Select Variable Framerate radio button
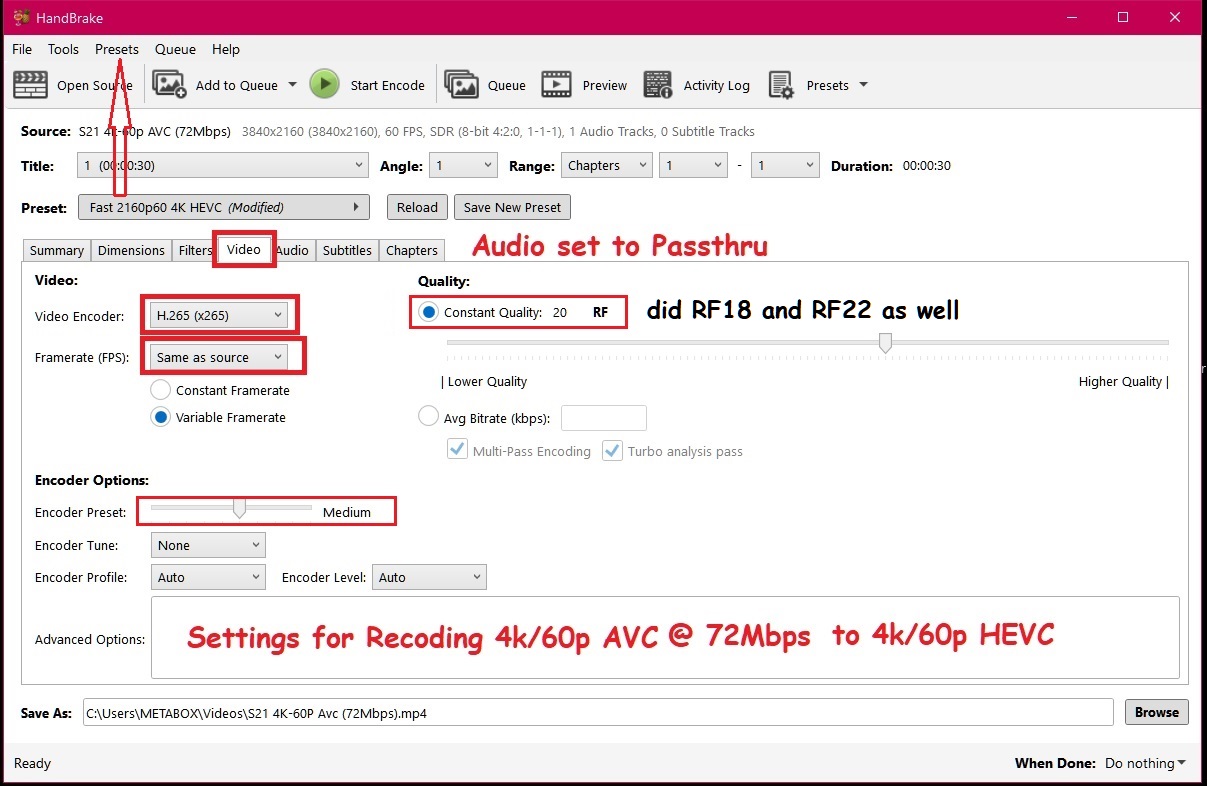This screenshot has height=786, width=1207. (160, 417)
